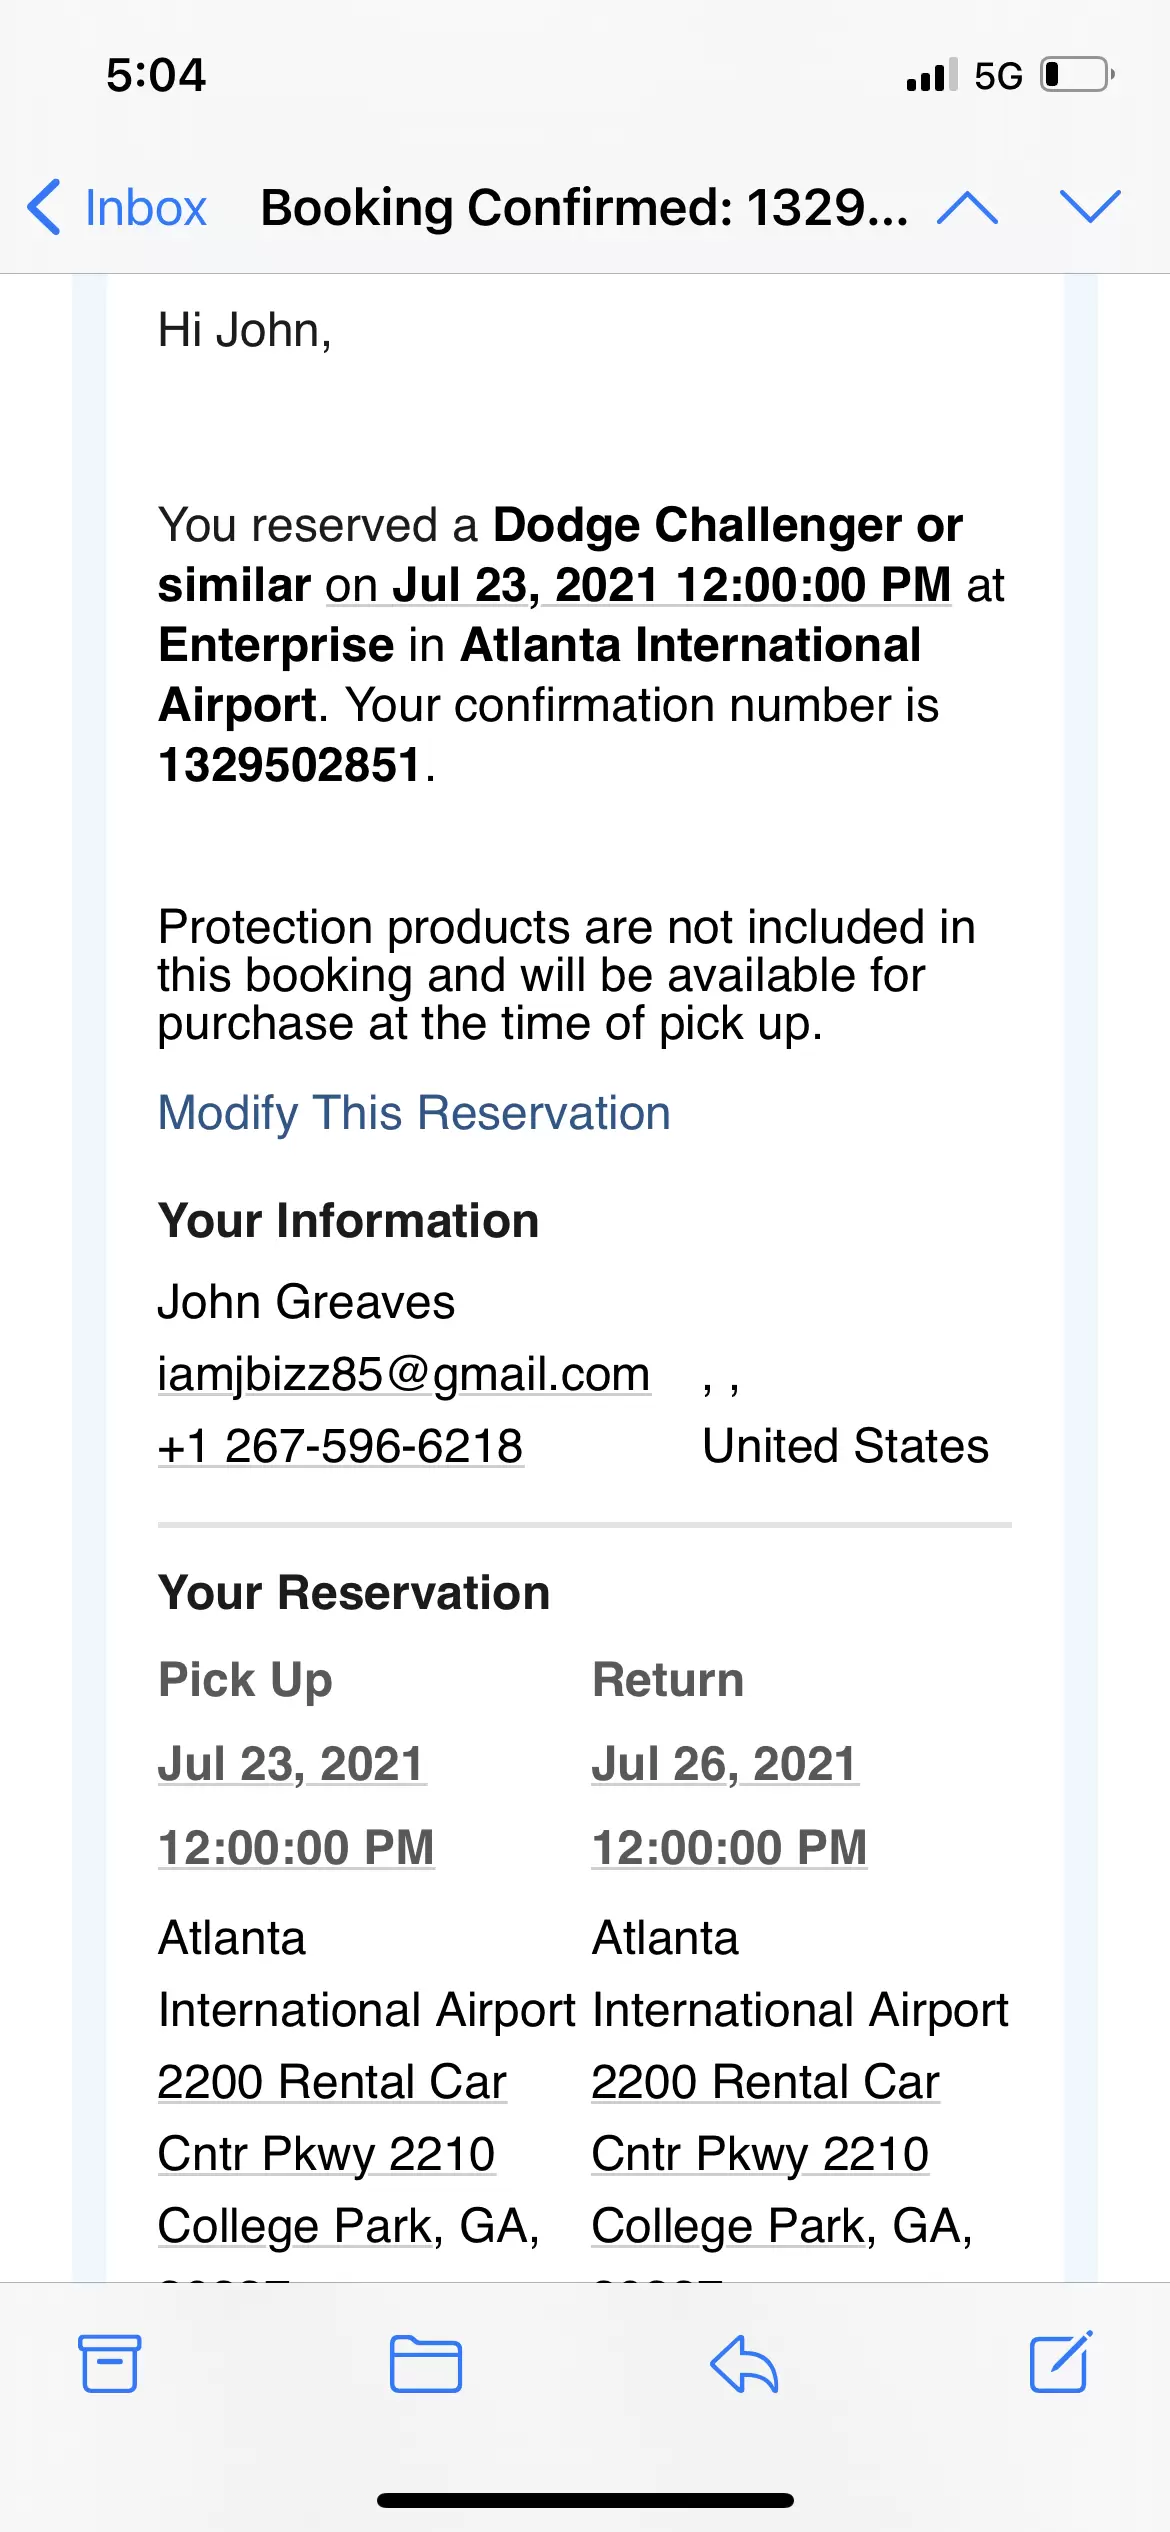Image resolution: width=1170 pixels, height=2532 pixels.
Task: Call phone number +1 267-596-6218
Action: pos(340,1446)
